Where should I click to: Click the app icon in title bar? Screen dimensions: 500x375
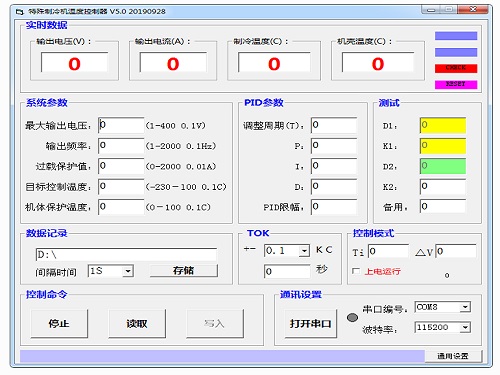tap(20, 12)
